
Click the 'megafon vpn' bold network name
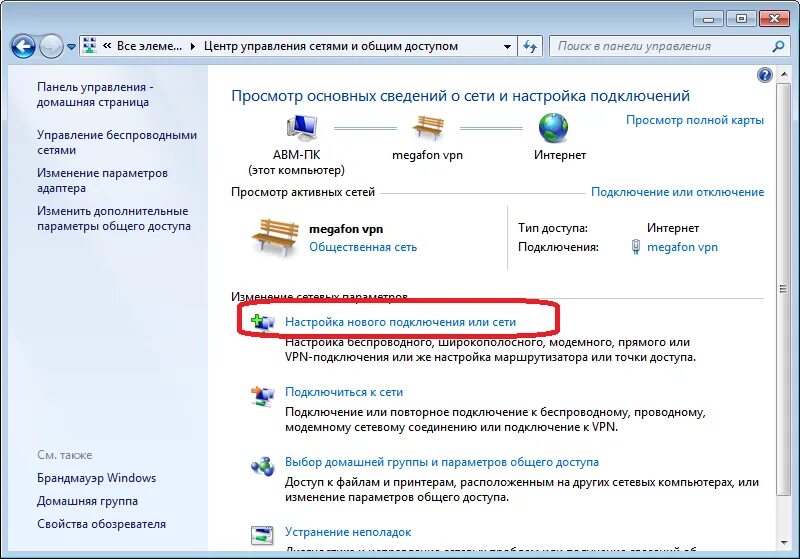coord(346,229)
